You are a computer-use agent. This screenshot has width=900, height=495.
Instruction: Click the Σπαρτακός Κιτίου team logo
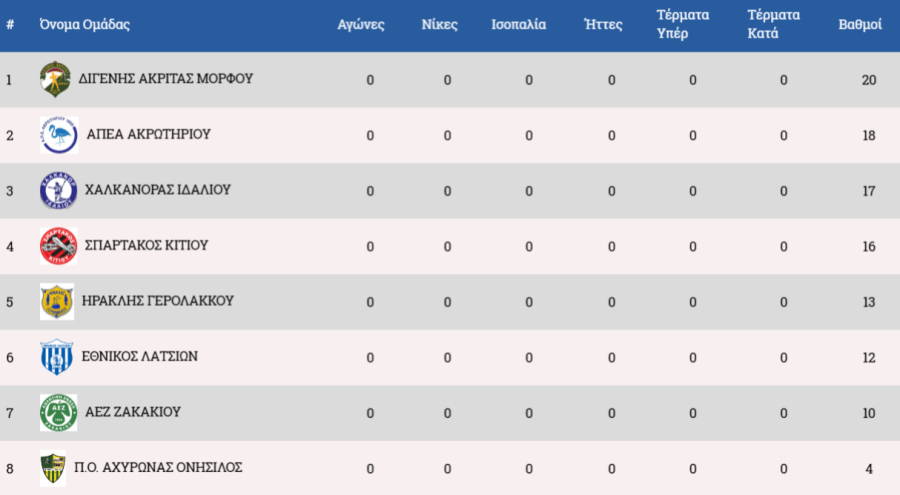point(58,245)
